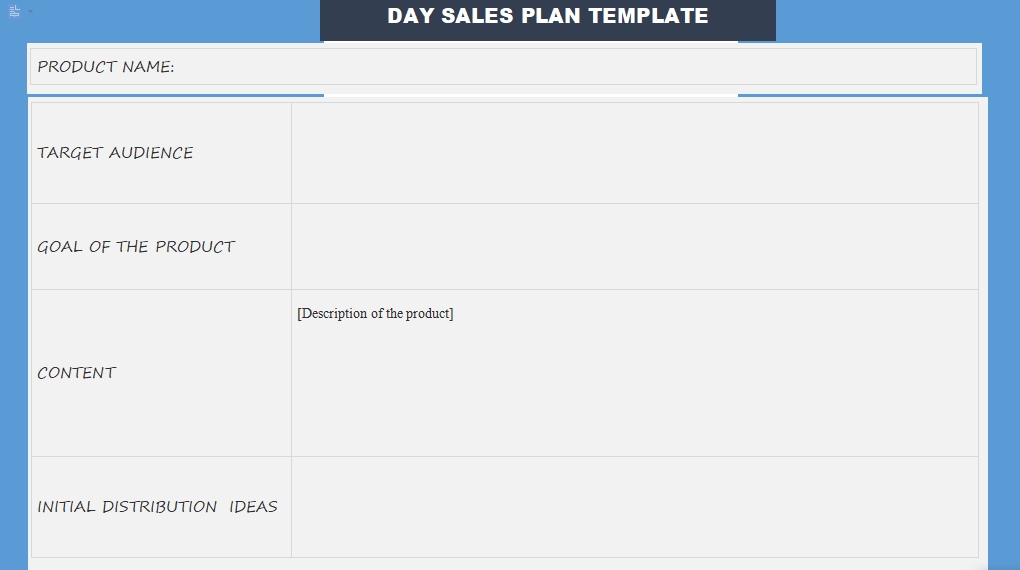The height and width of the screenshot is (570, 1020).
Task: Click the word "TEMPLATE" in the title banner
Action: point(648,16)
